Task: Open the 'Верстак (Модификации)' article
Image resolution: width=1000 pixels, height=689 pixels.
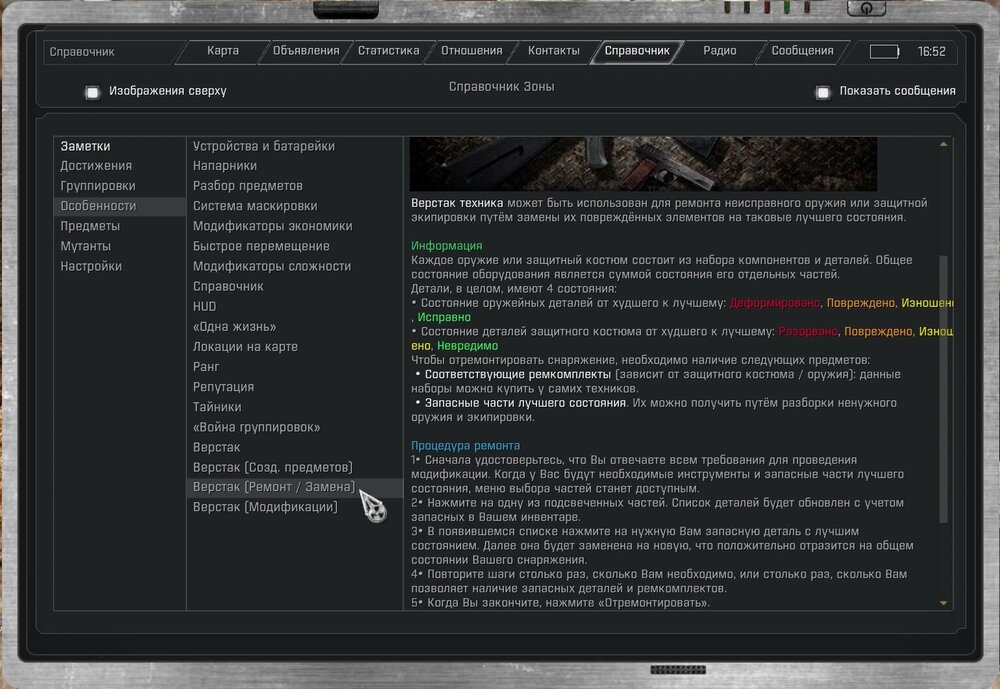Action: point(265,507)
